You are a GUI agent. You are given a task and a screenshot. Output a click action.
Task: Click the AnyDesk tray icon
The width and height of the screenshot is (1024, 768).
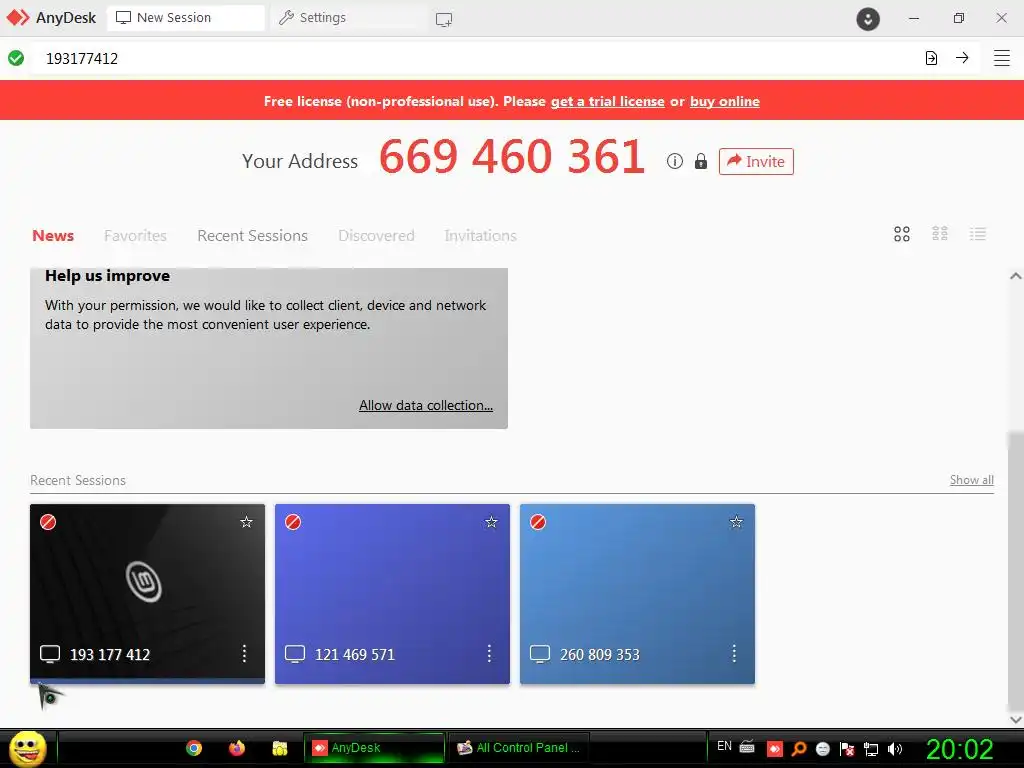[x=775, y=748]
